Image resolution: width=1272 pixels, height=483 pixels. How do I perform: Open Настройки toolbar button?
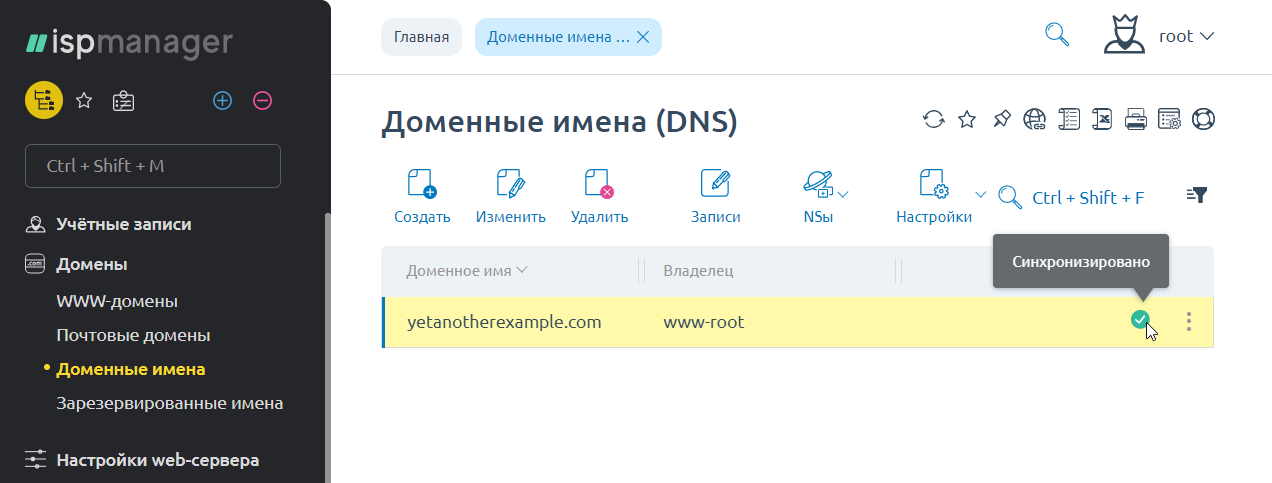click(934, 196)
